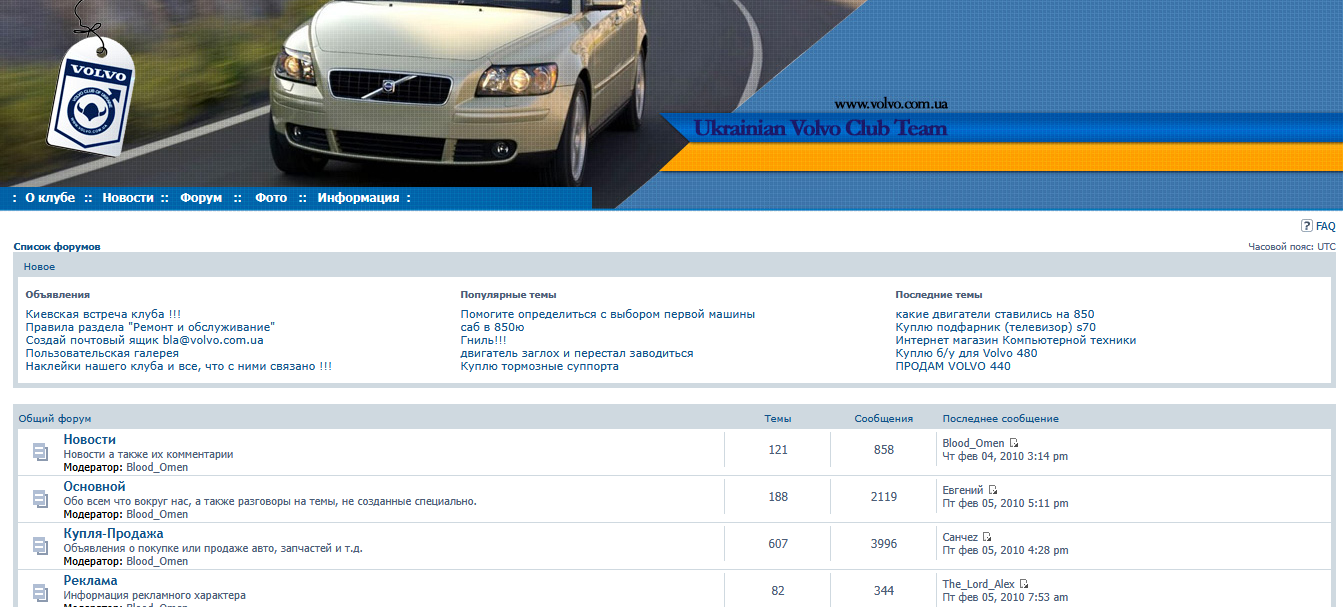The height and width of the screenshot is (607, 1343).
Task: Open topic Куплю б/у для Volvo 480
Action: tap(966, 353)
